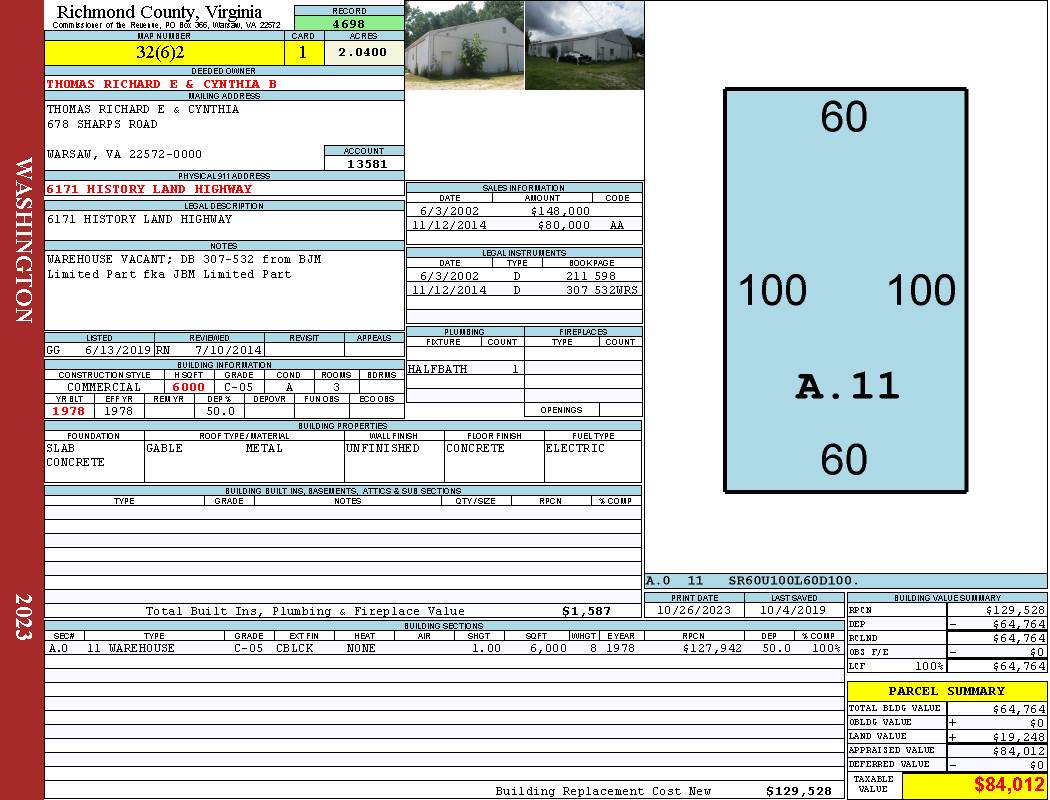
Task: Click the right warehouse photo with car
Action: 584,45
